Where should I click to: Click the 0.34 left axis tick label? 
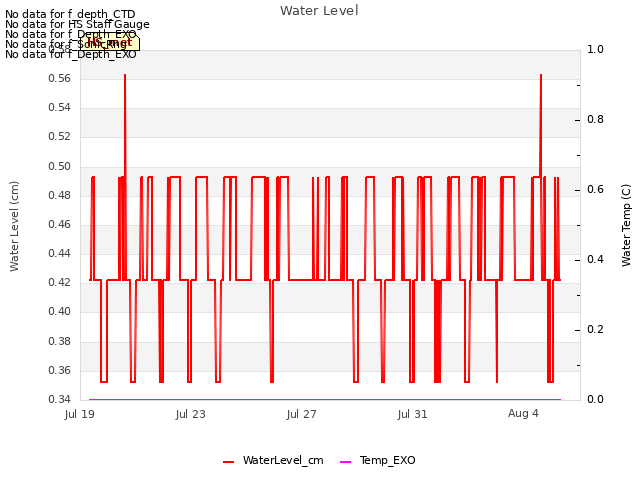pos(60,399)
